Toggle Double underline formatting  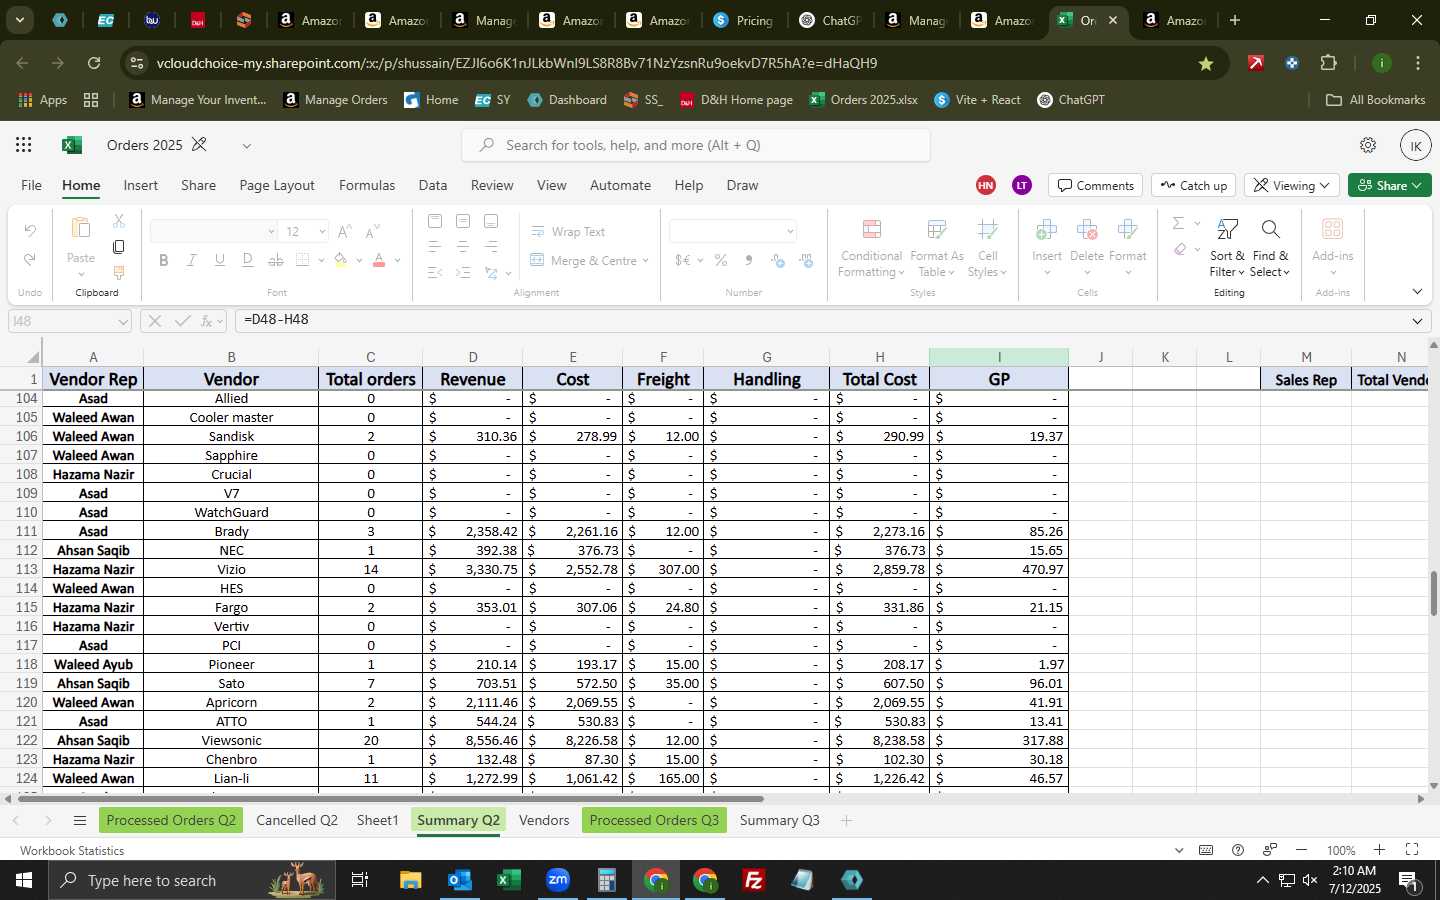point(247,260)
